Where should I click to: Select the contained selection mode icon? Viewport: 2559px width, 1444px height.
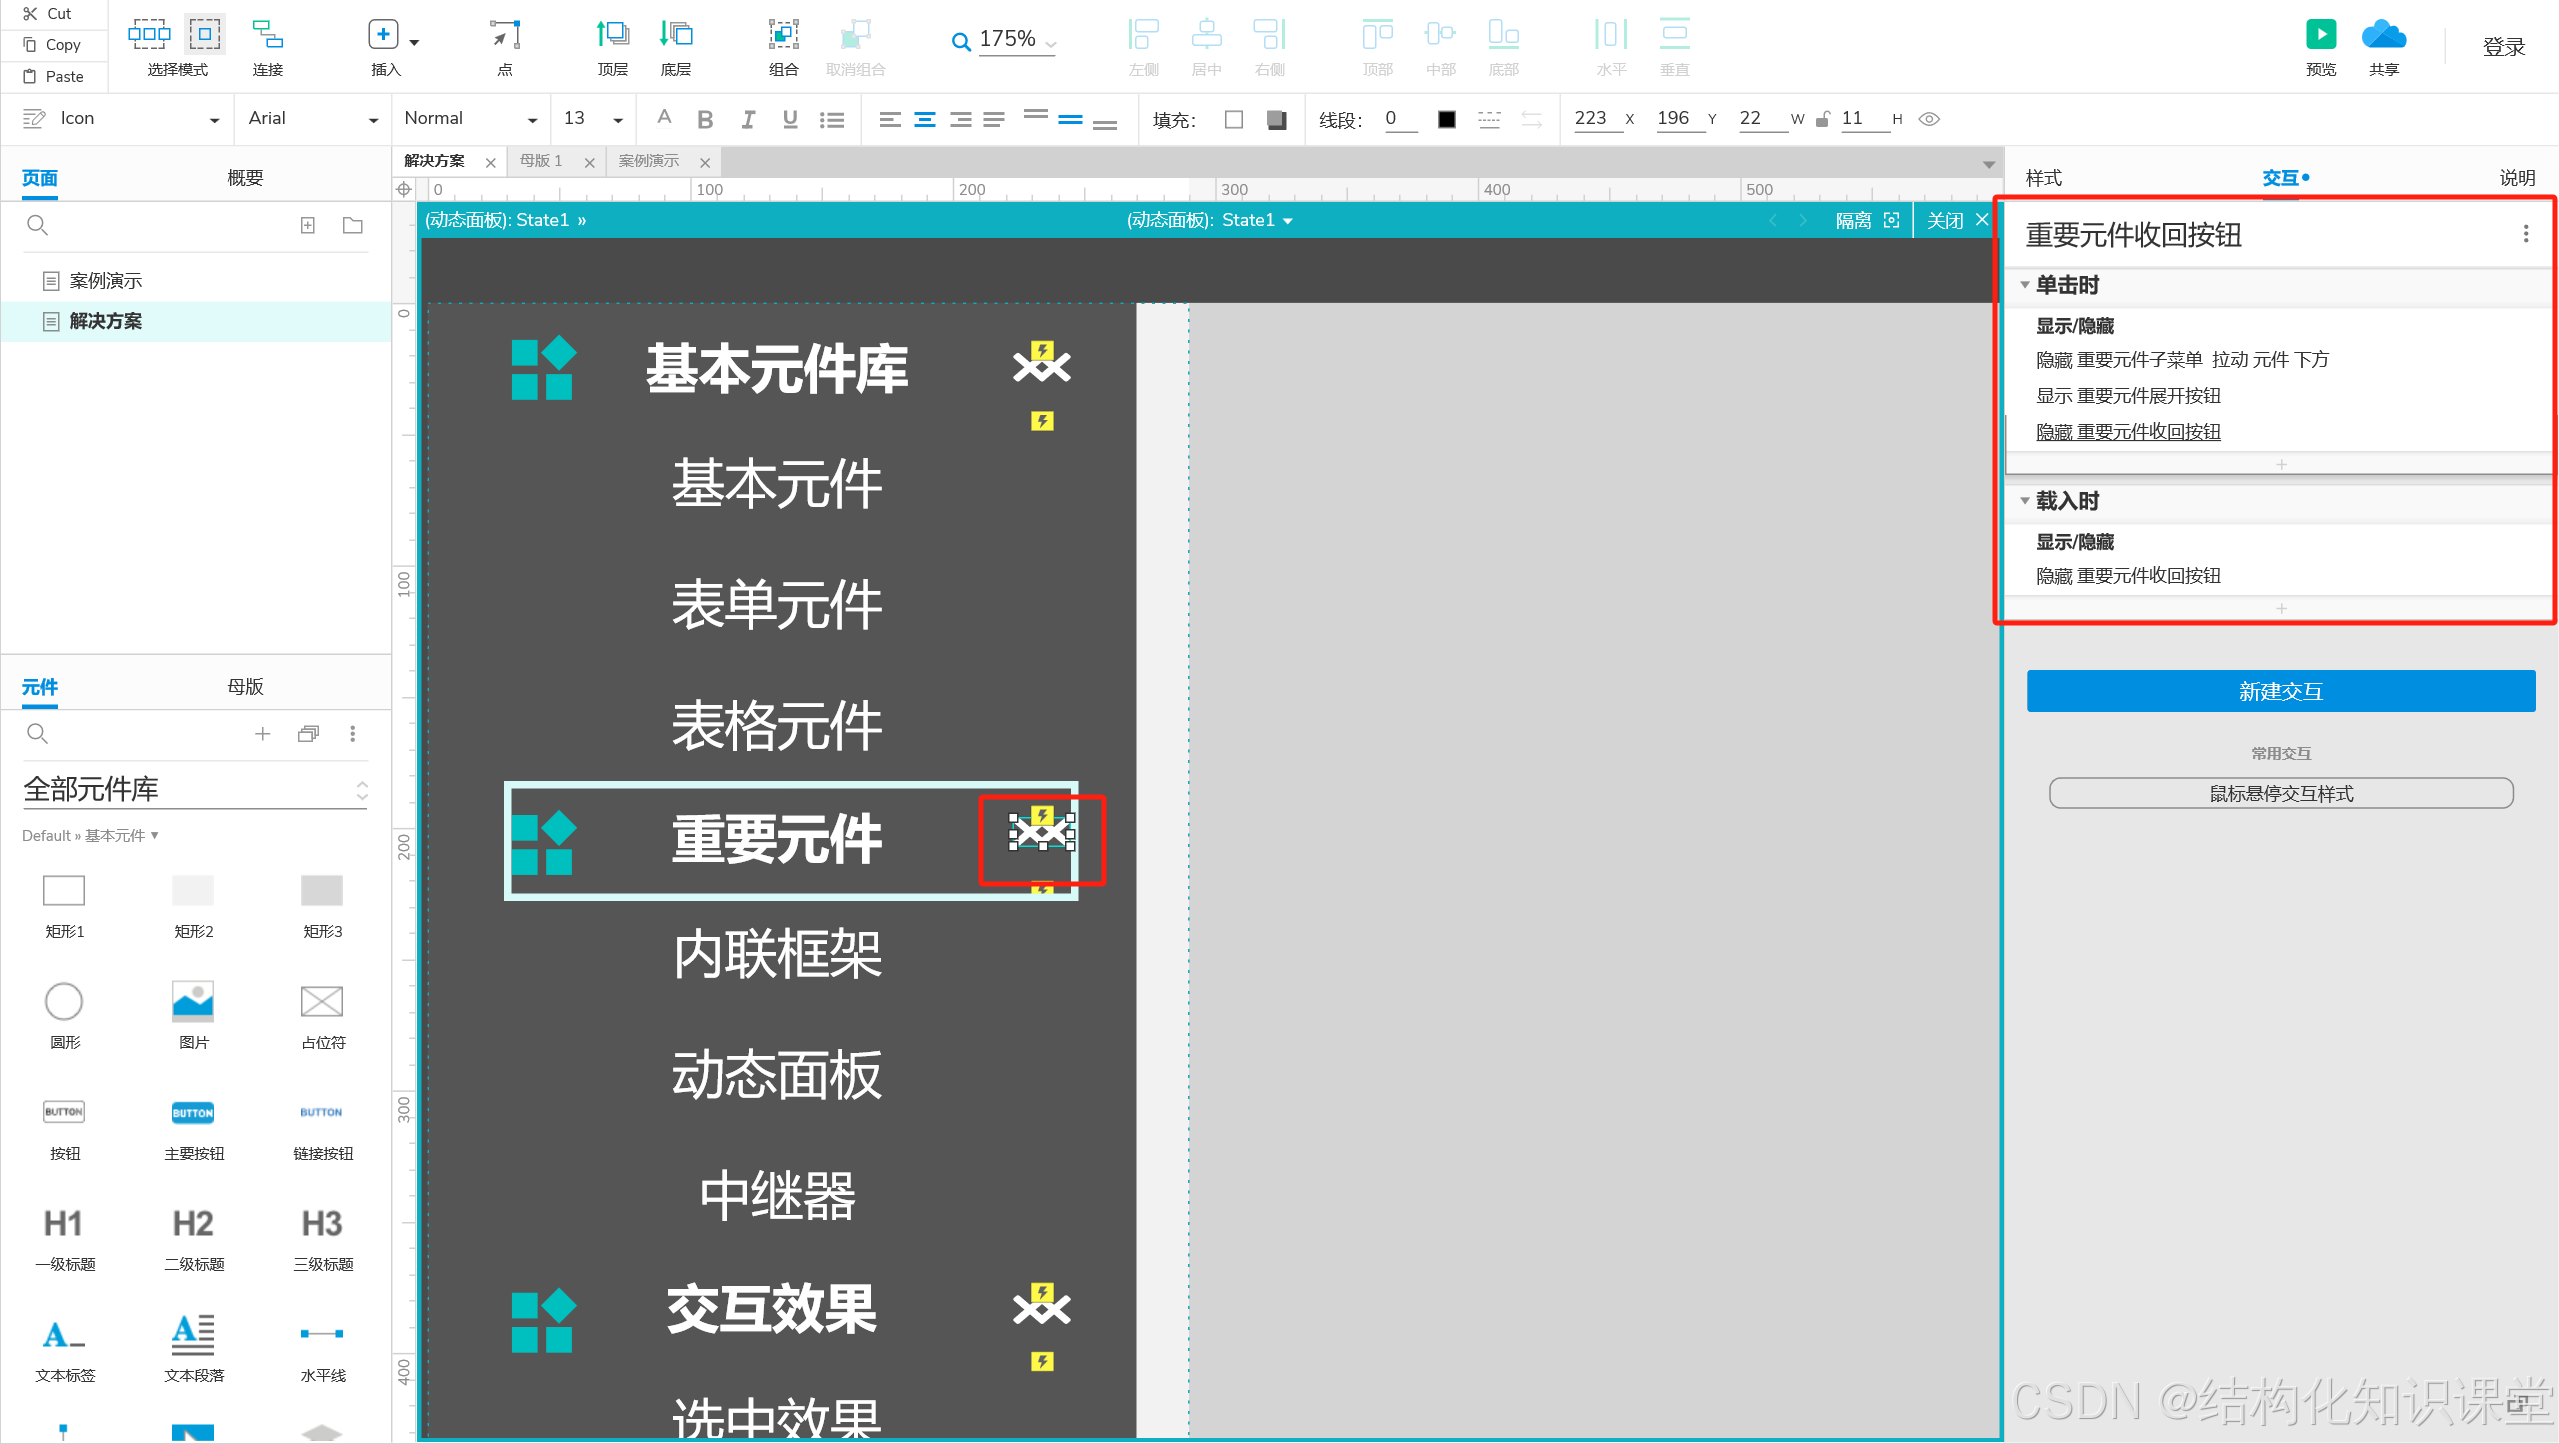tap(205, 34)
